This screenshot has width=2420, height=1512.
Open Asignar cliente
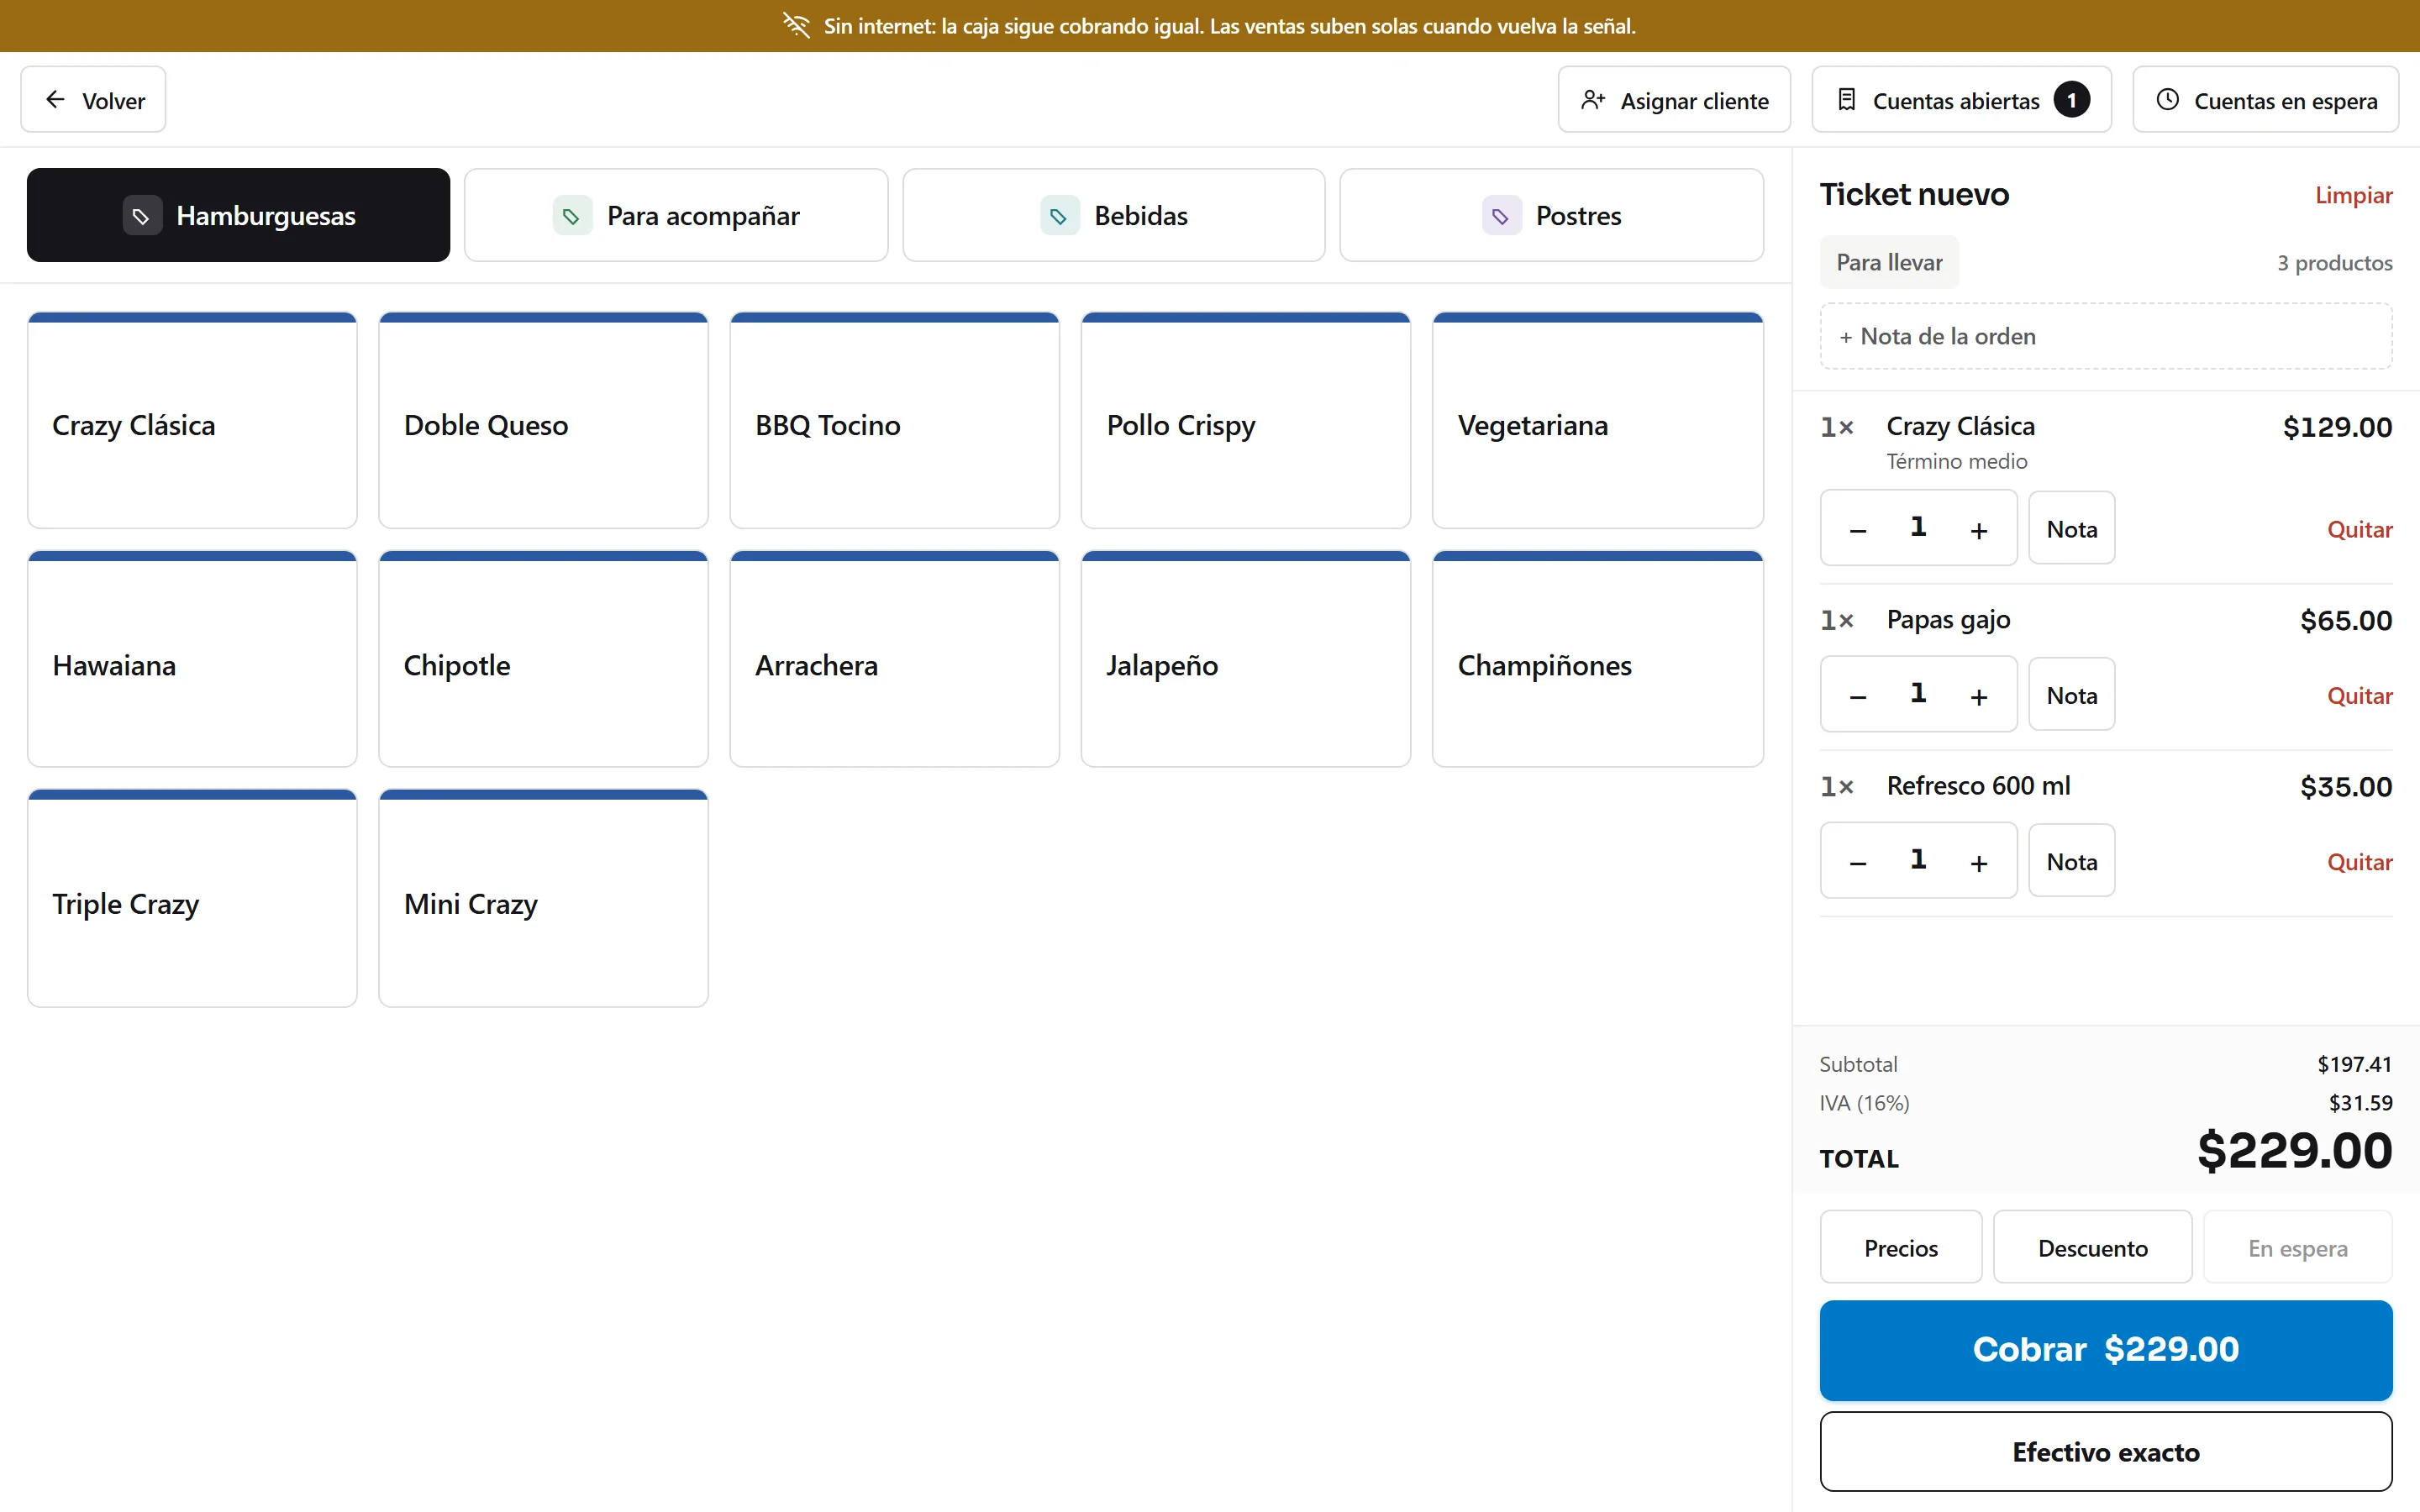[1674, 100]
